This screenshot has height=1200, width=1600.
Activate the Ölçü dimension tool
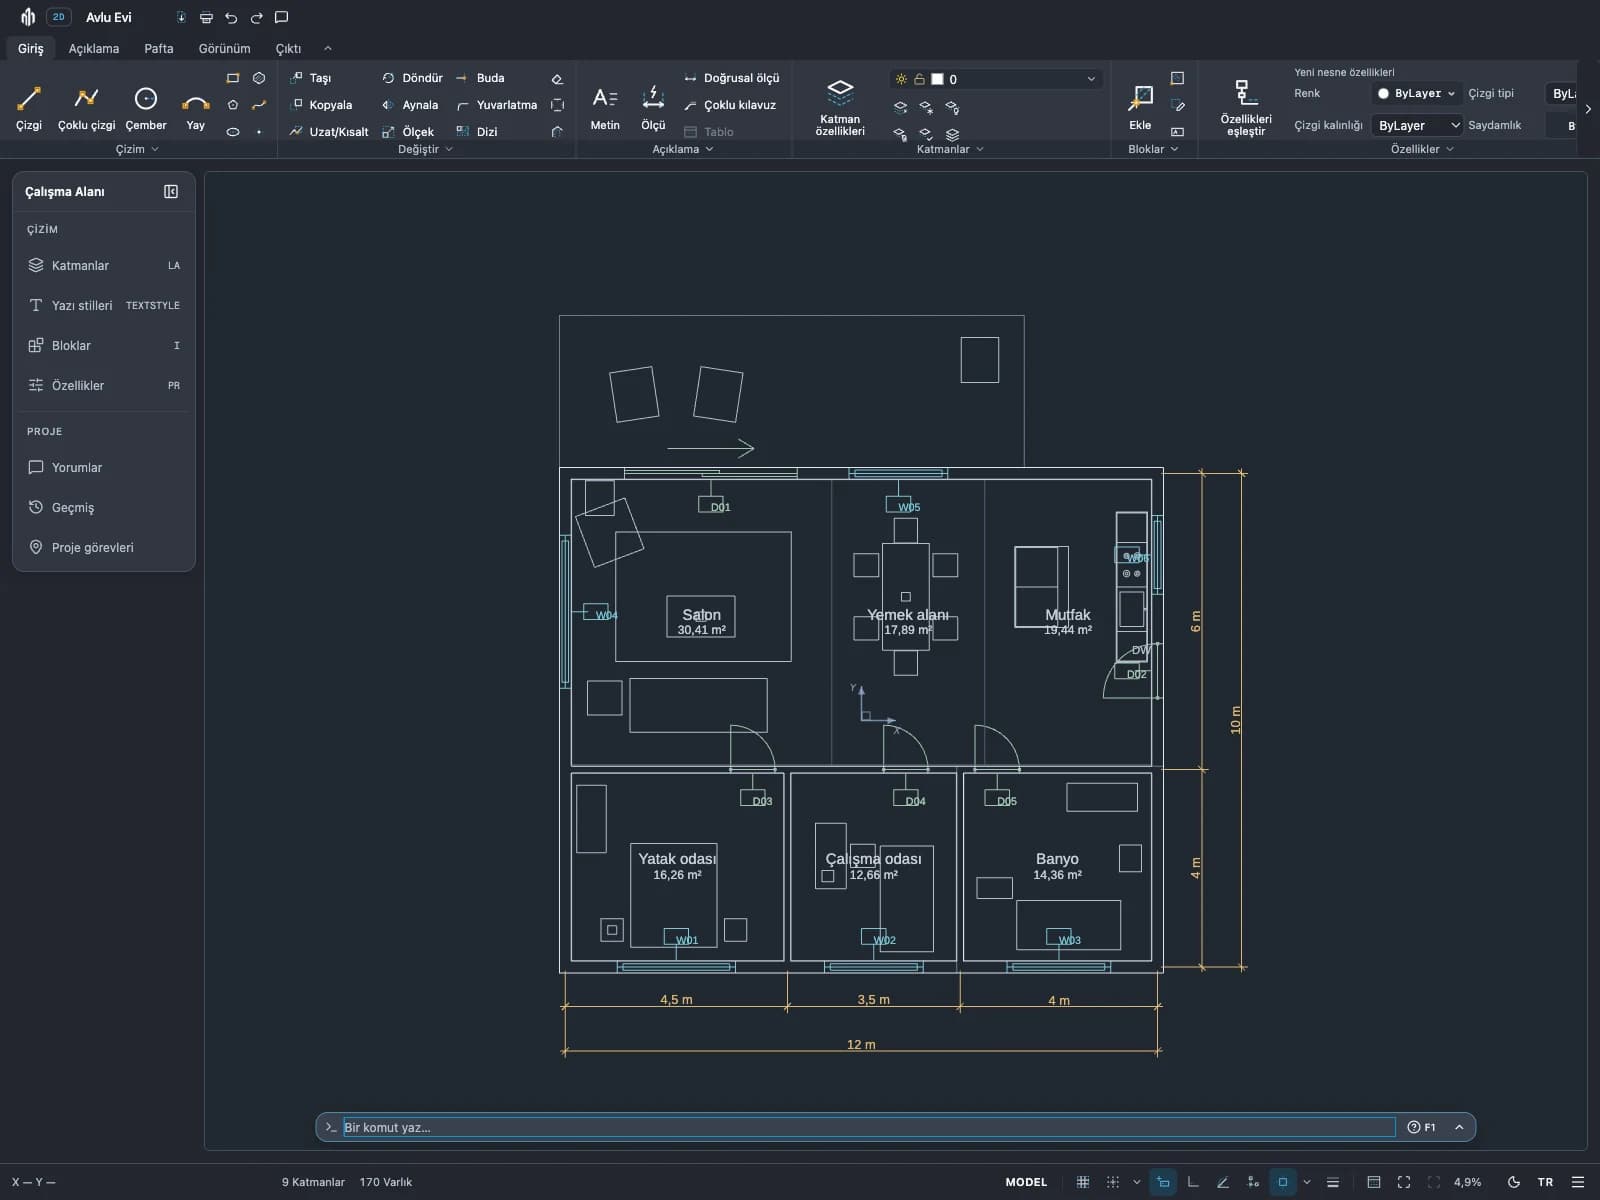(653, 108)
